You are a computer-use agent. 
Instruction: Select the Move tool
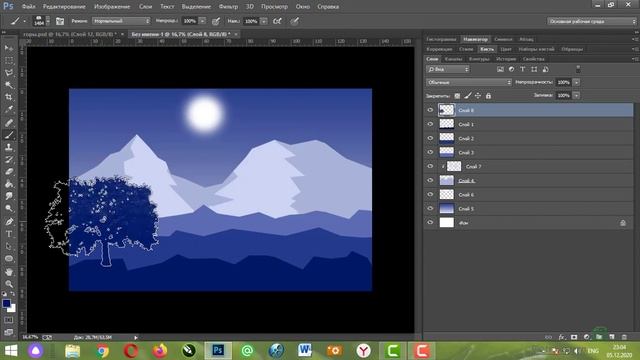(x=9, y=48)
